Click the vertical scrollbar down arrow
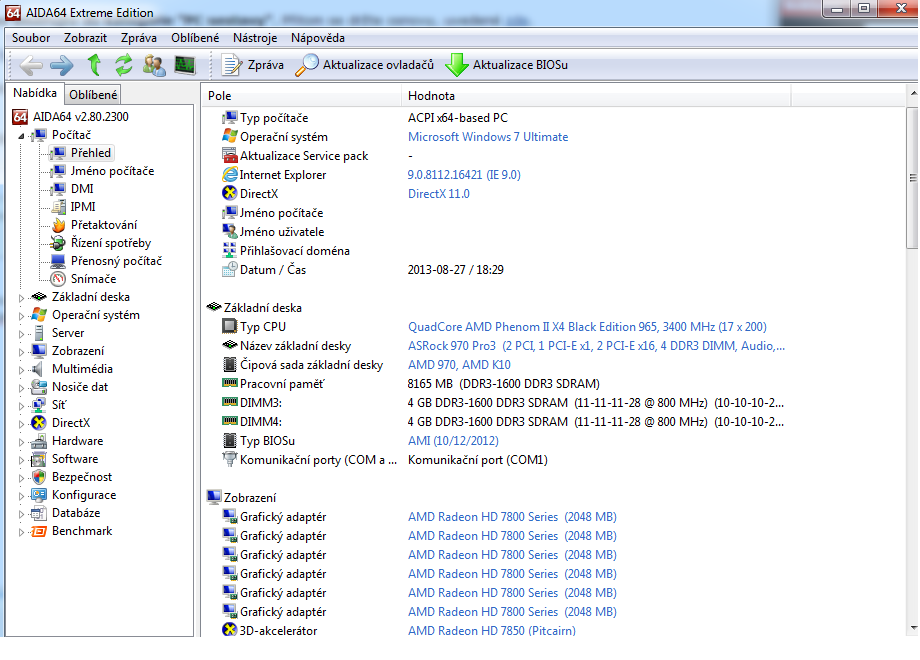The height and width of the screenshot is (660, 920). click(x=911, y=628)
